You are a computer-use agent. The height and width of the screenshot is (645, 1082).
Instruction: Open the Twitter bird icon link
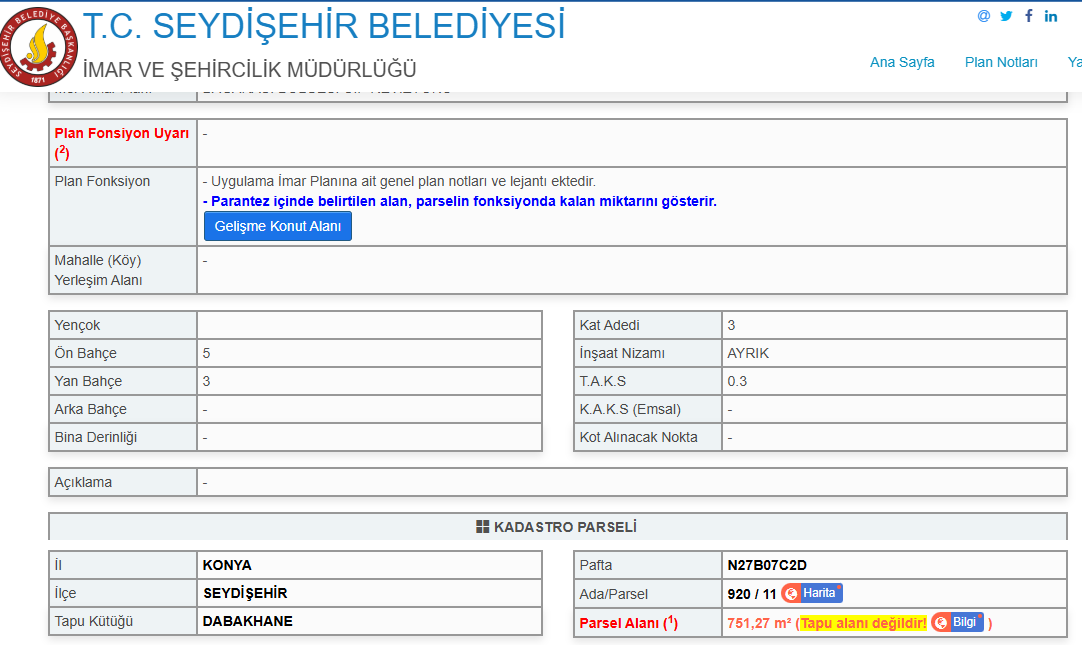[x=1006, y=16]
